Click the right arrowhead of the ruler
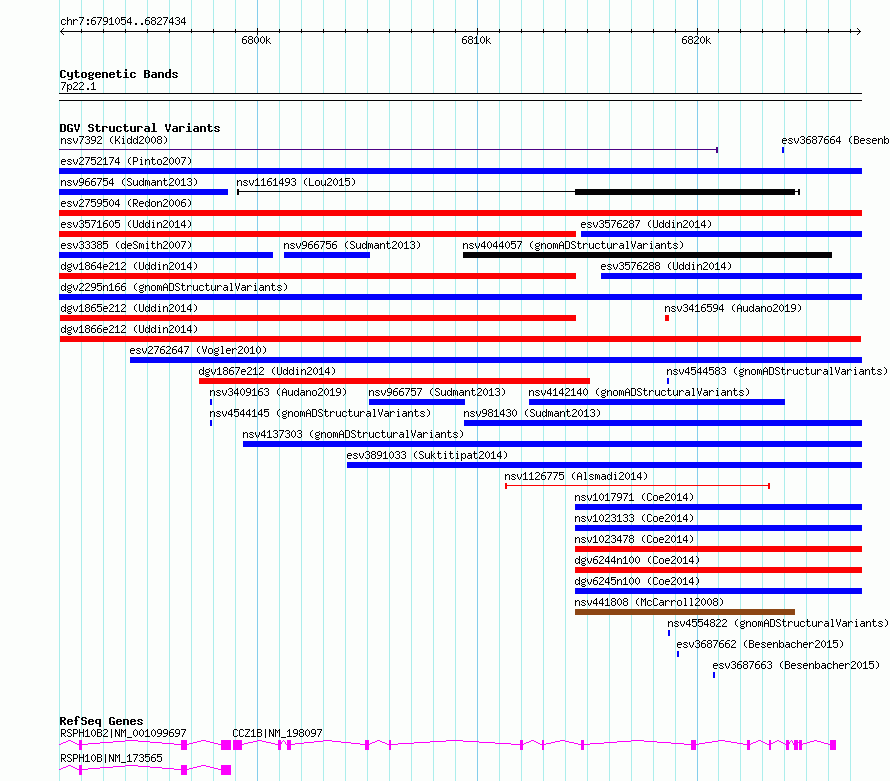Screen dimensions: 890x781 tap(859, 31)
